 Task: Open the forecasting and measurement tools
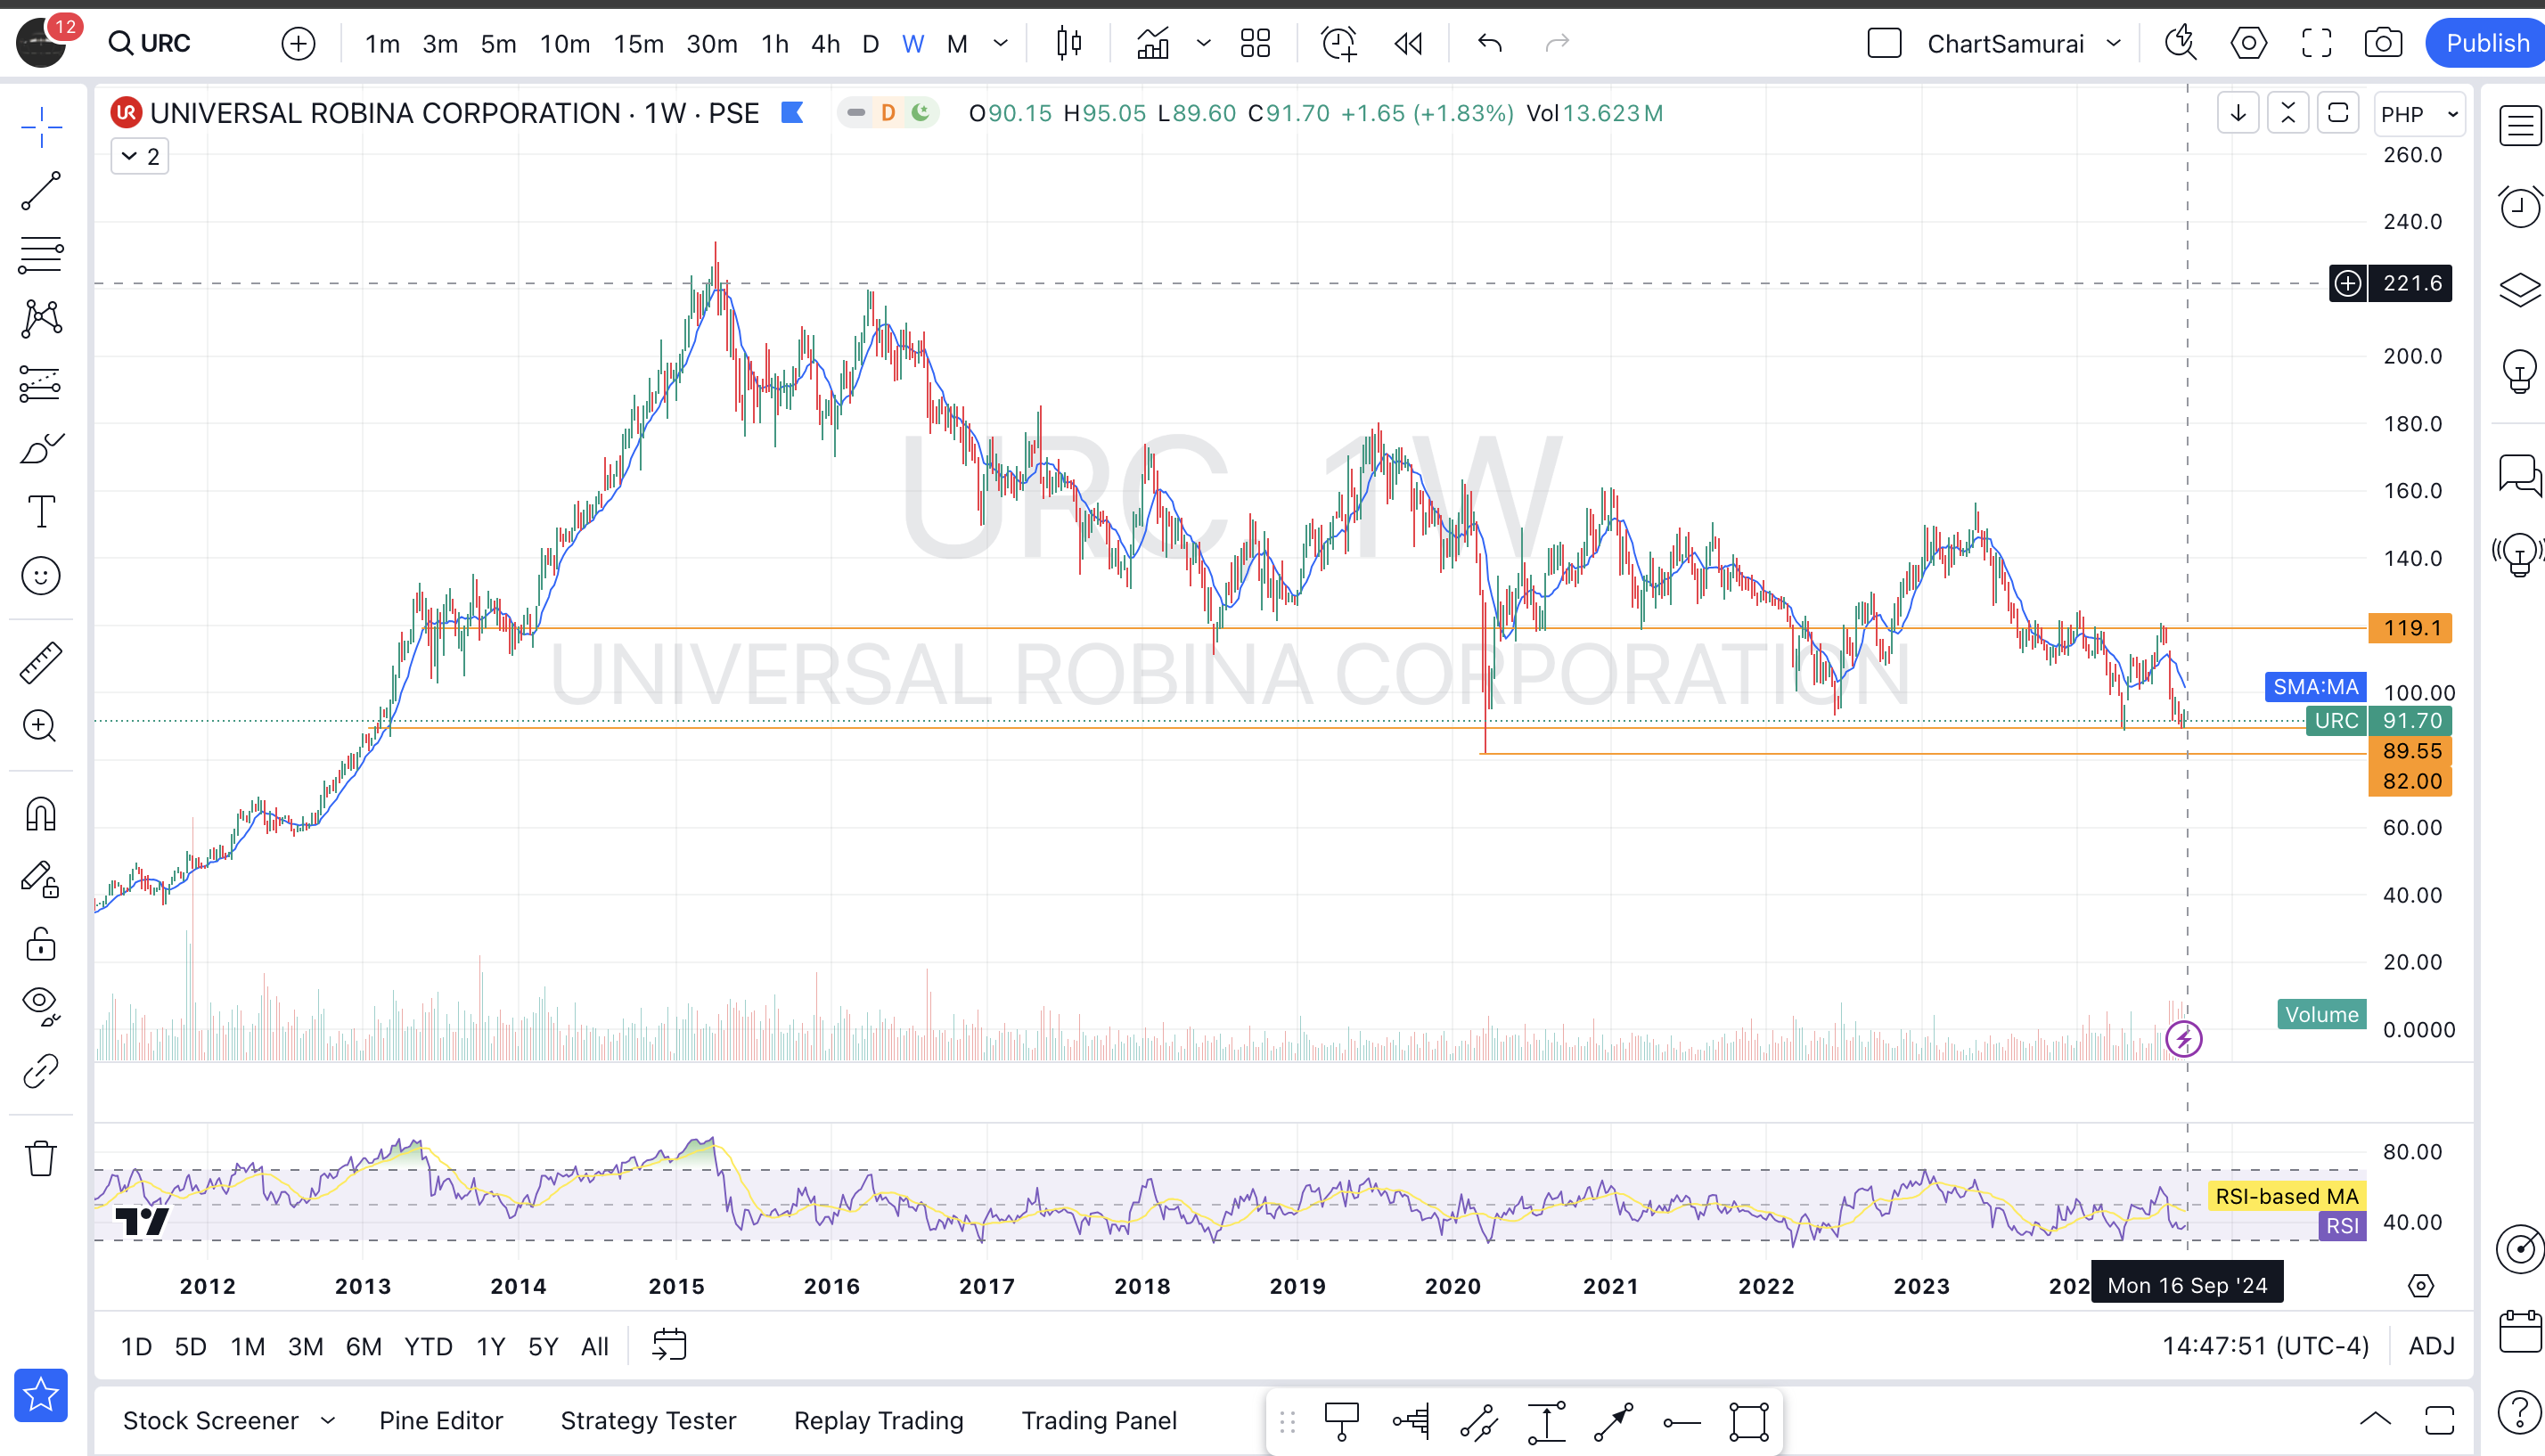41,383
